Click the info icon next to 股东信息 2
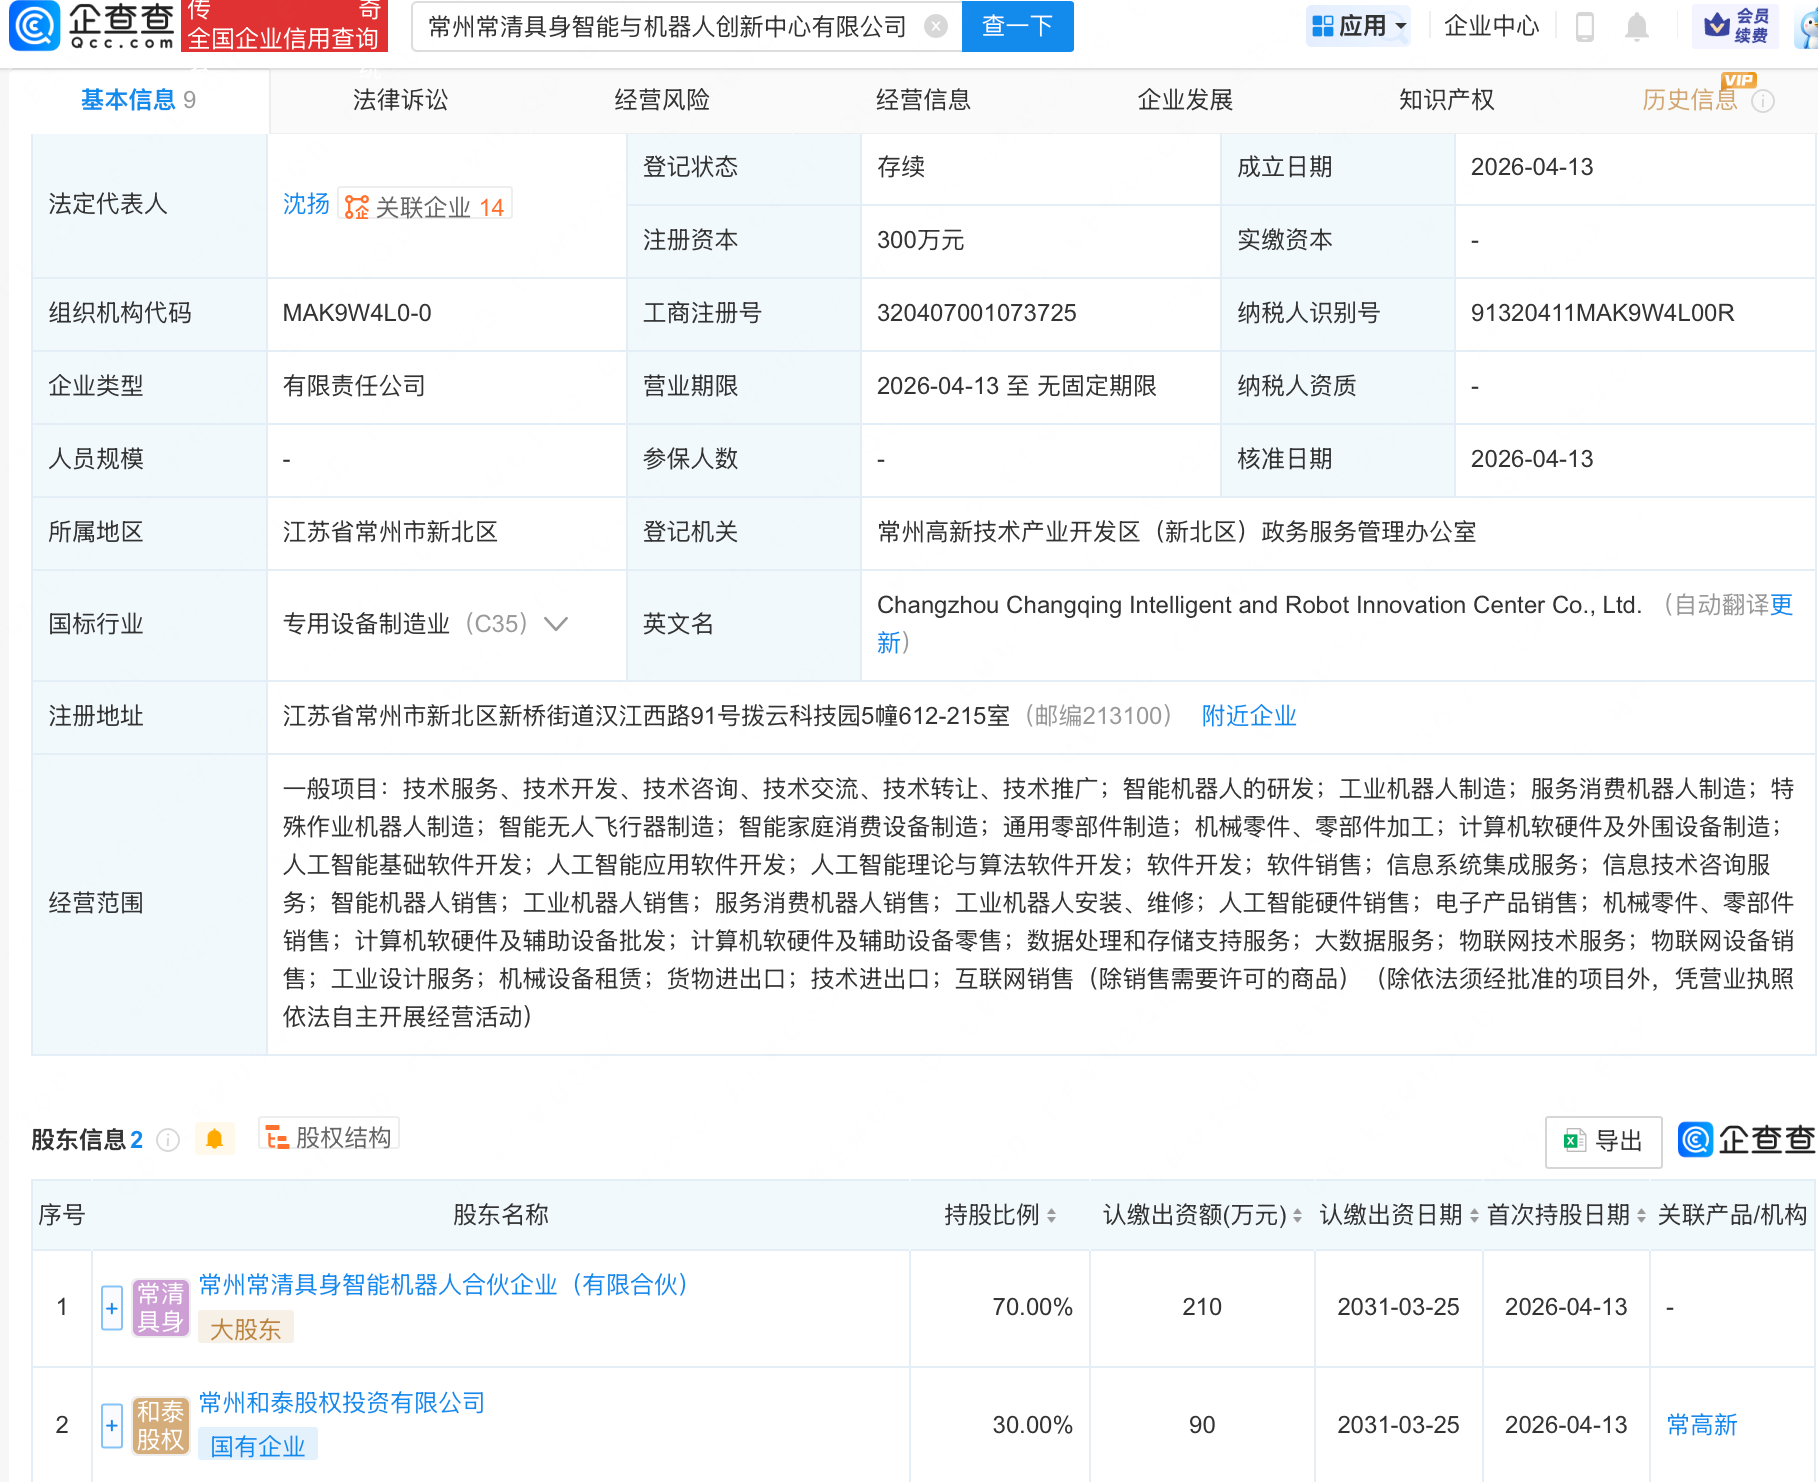The width and height of the screenshot is (1818, 1482). point(169,1140)
